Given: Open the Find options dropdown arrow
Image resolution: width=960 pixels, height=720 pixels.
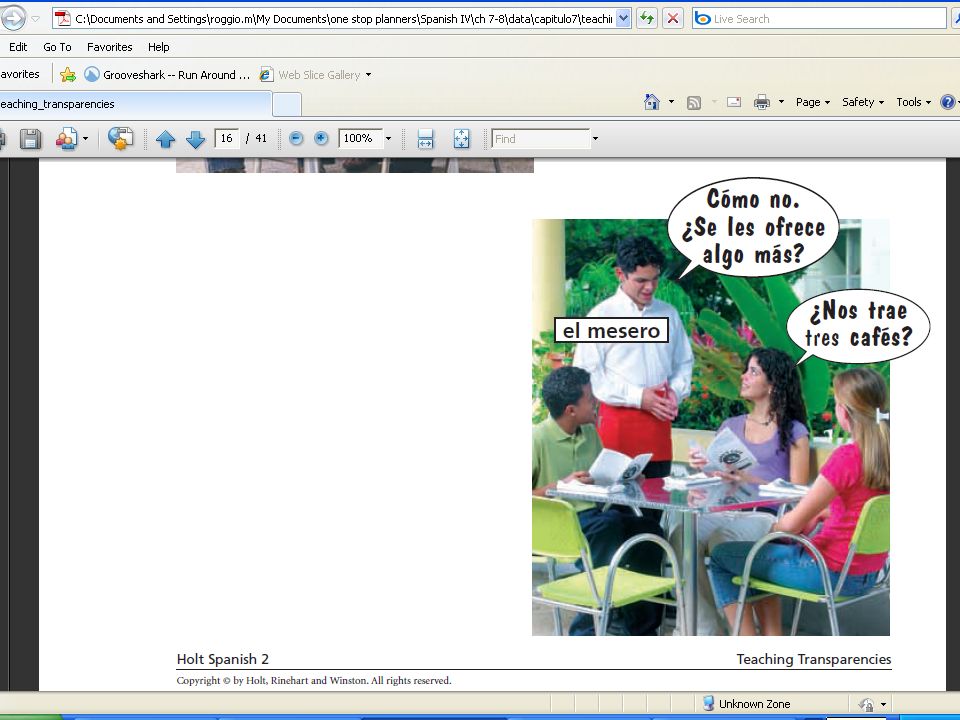Looking at the screenshot, I should (x=594, y=139).
